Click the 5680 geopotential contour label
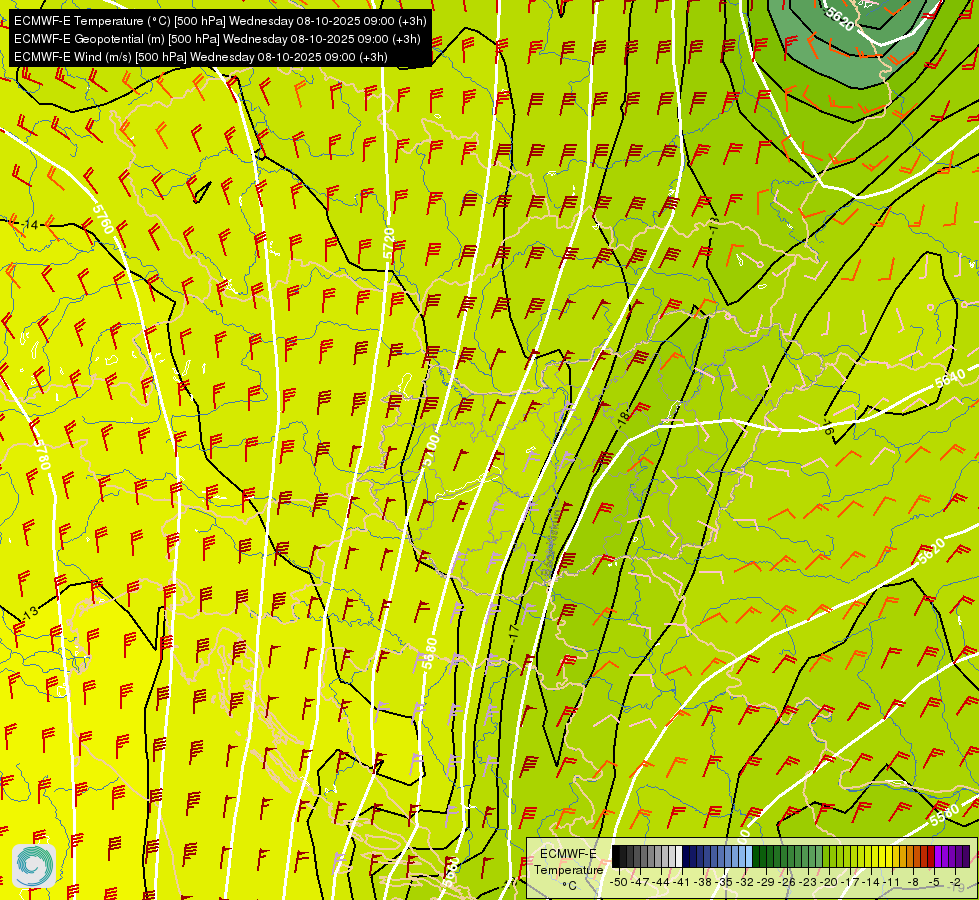 [x=430, y=653]
